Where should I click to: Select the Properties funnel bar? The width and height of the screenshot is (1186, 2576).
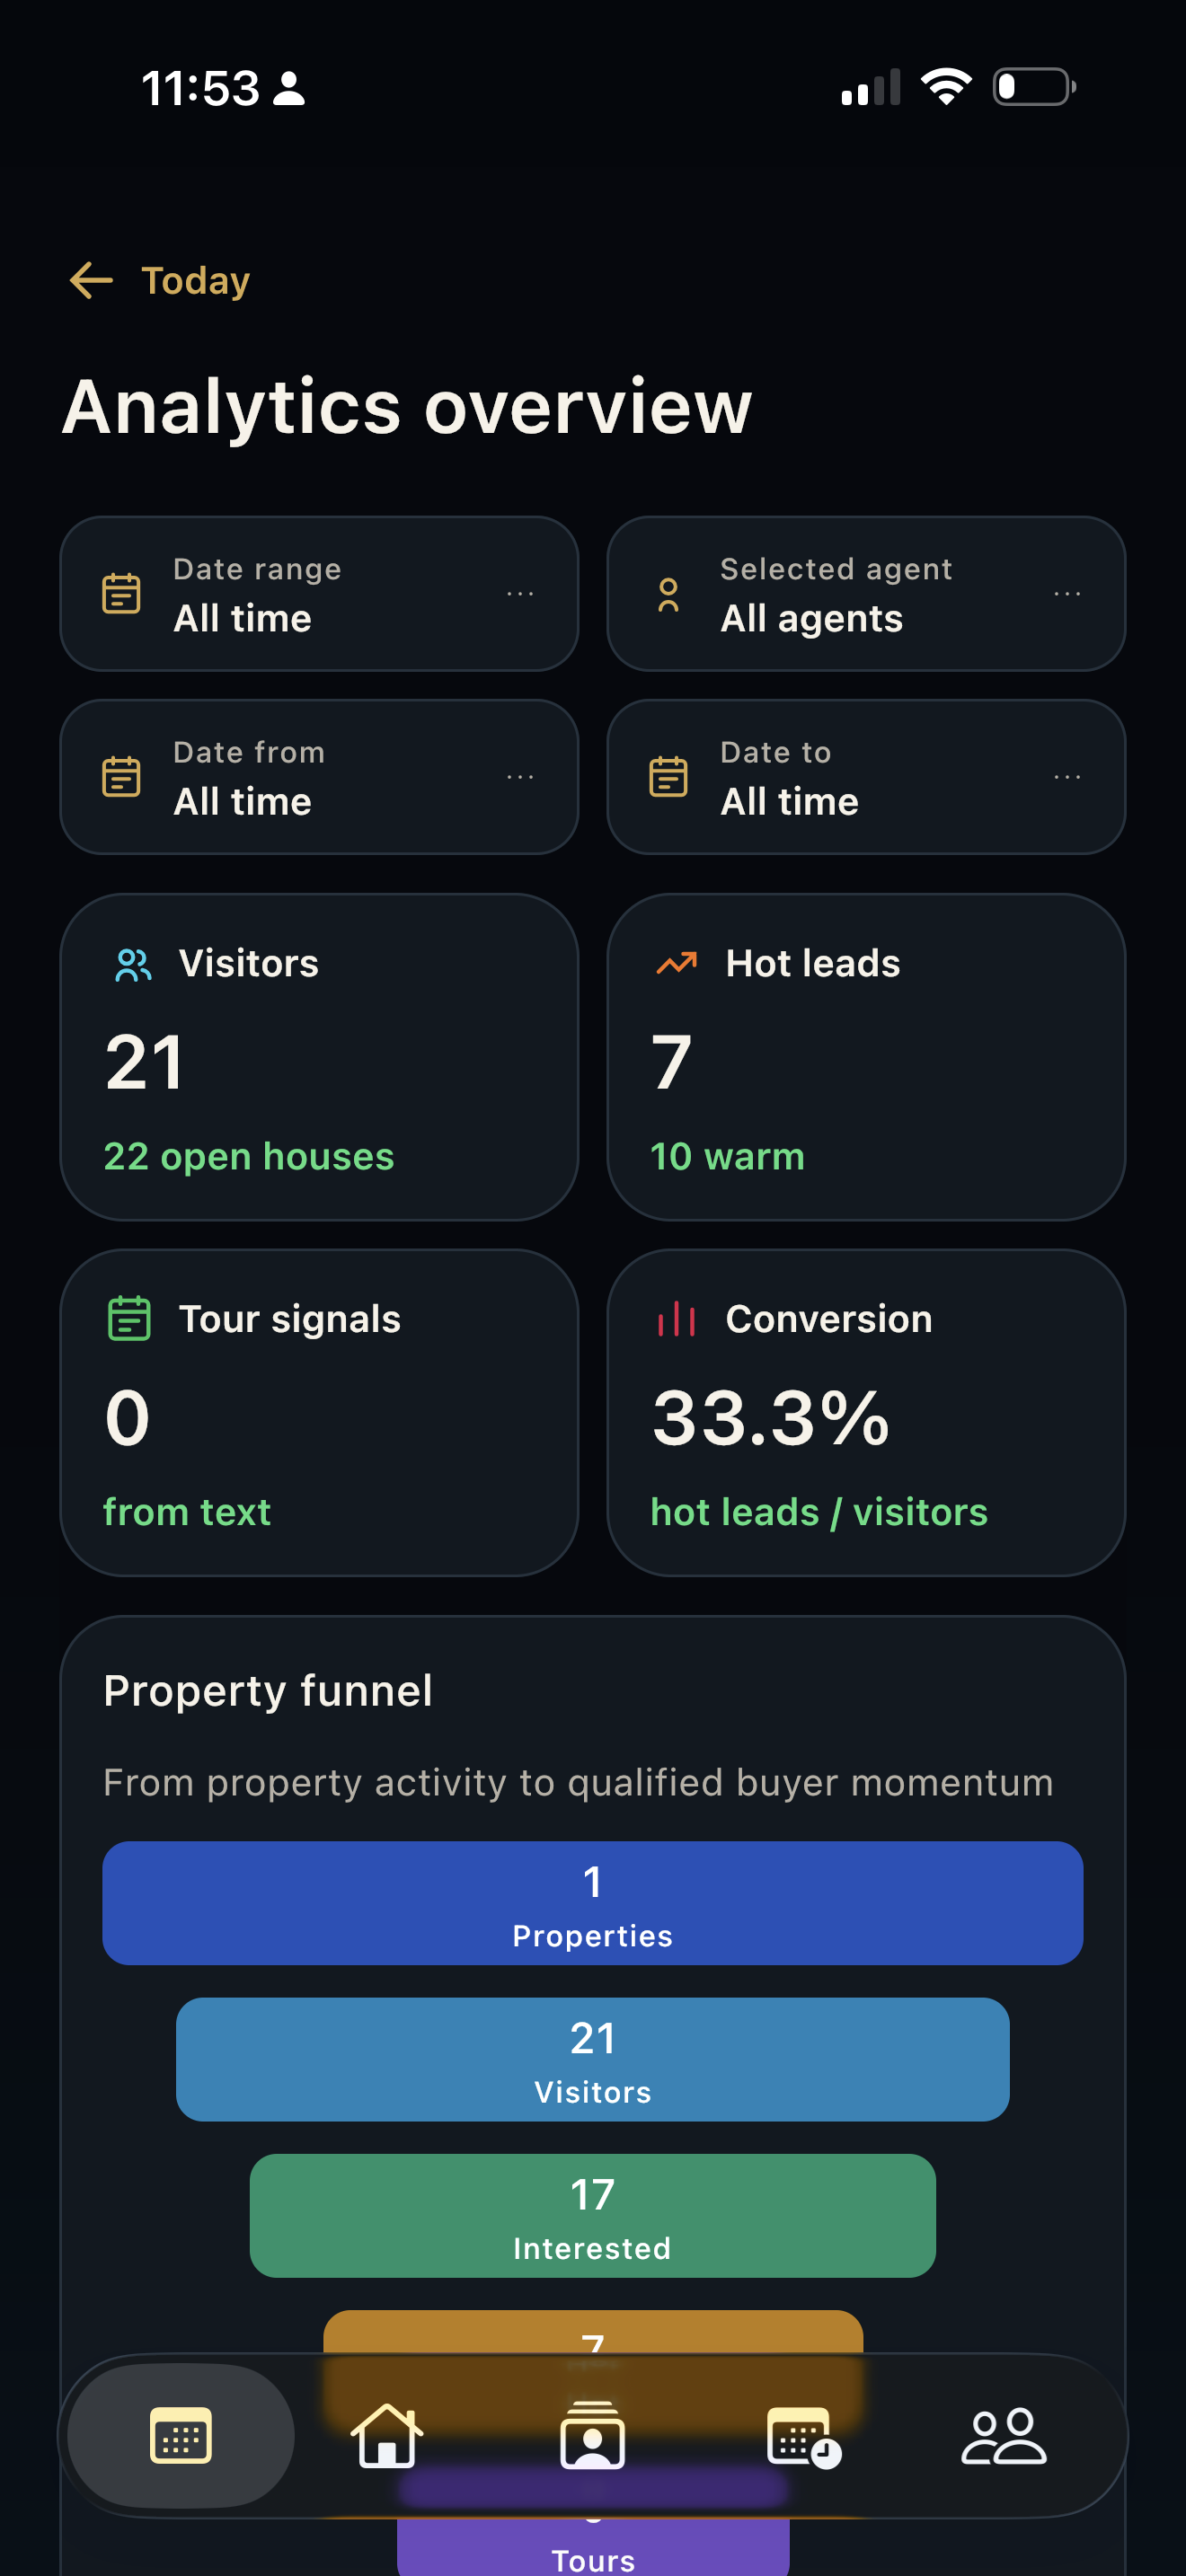click(593, 1903)
